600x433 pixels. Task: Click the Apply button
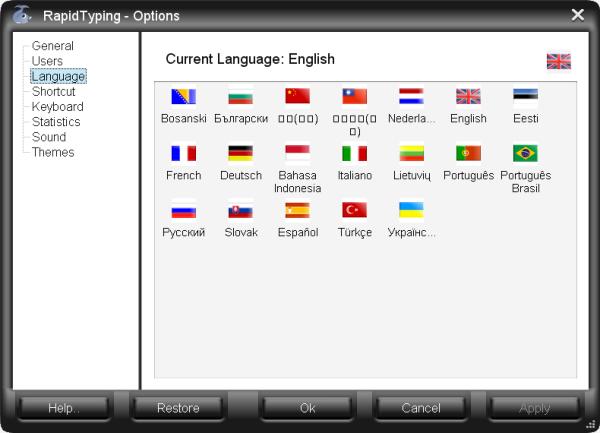(x=535, y=408)
